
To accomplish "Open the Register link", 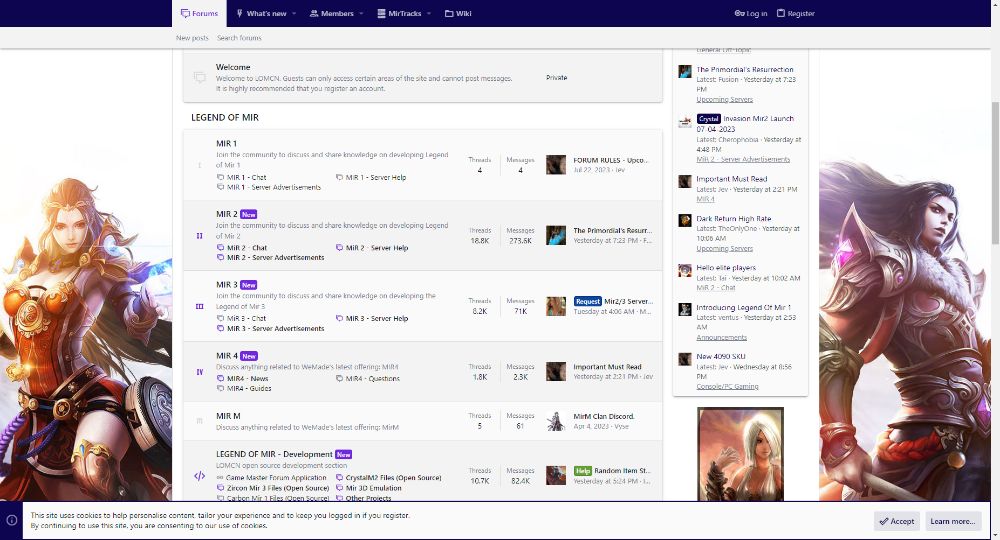I will point(795,14).
